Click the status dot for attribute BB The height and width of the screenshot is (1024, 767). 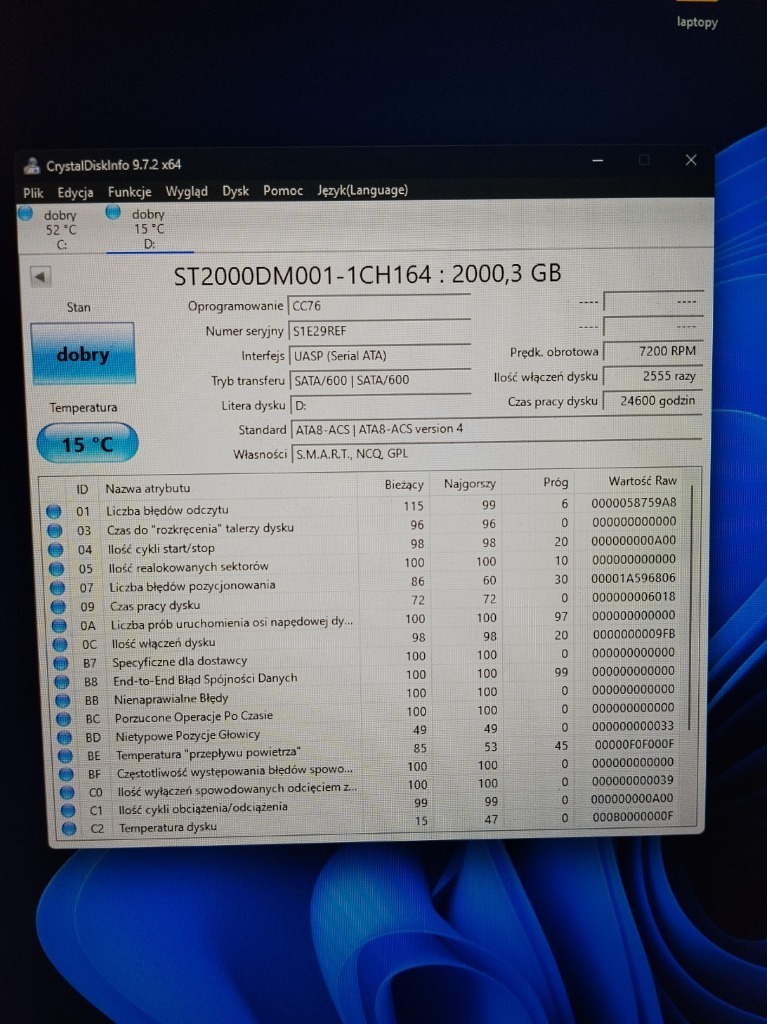(x=63, y=700)
